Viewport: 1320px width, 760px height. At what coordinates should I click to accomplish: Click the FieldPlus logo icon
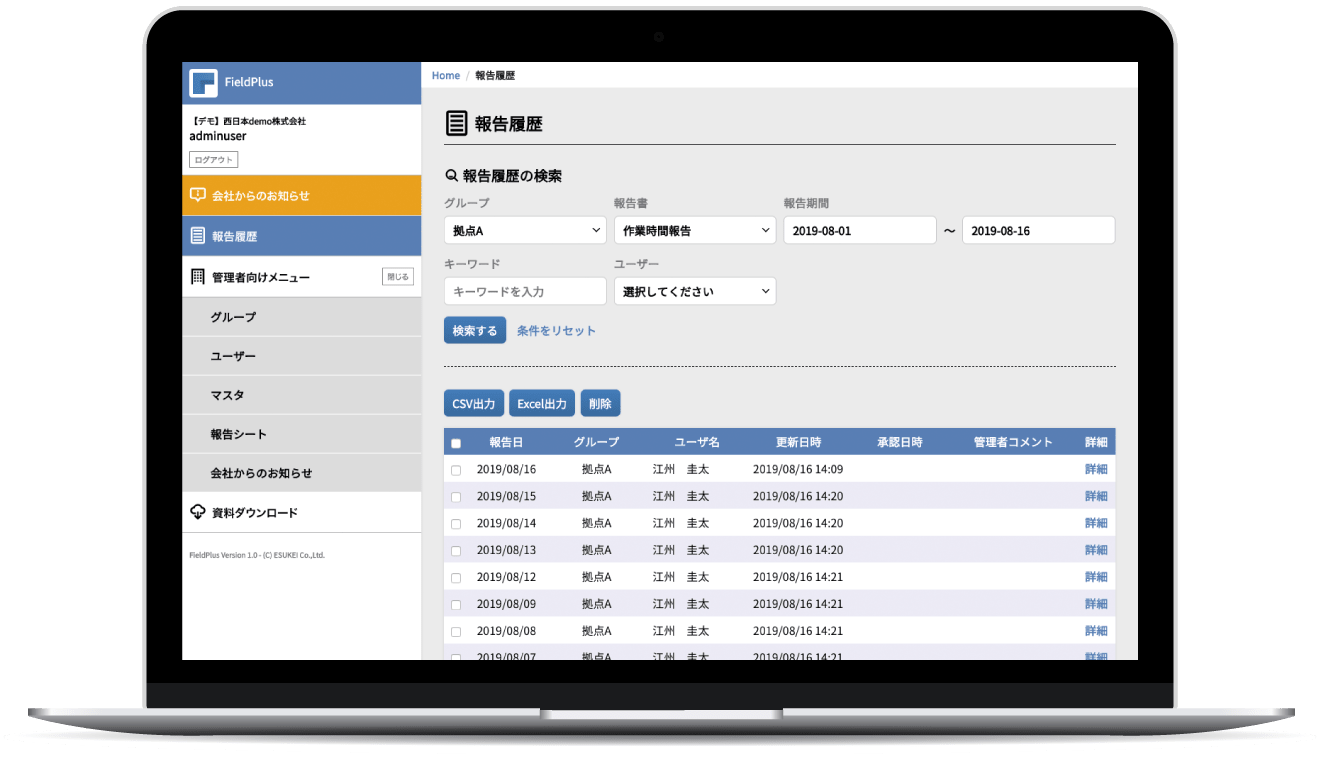coord(203,82)
